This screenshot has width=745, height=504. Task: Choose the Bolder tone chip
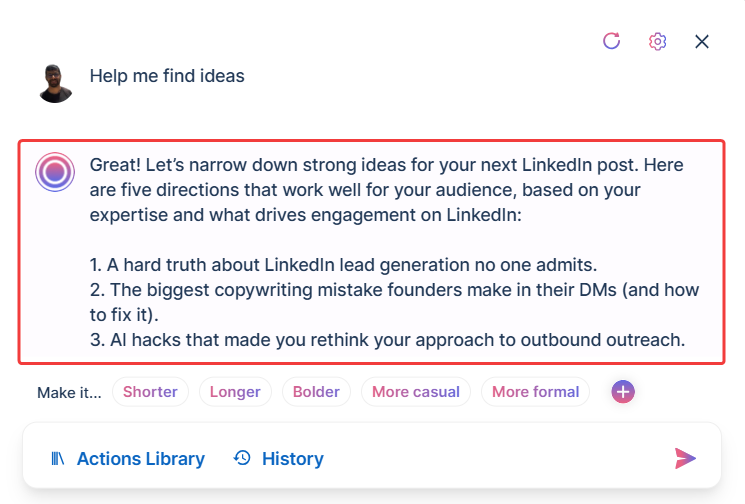(316, 392)
